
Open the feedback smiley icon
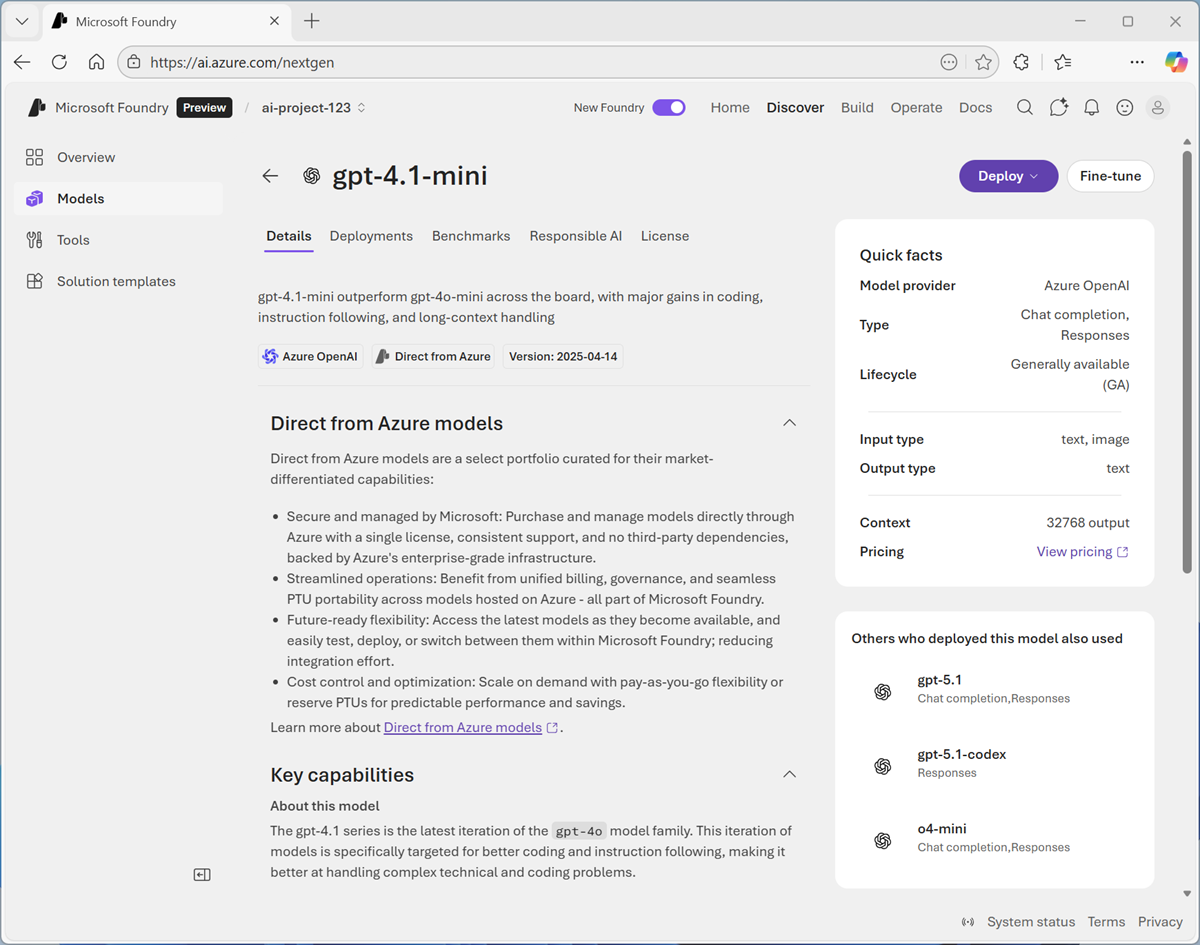[x=1124, y=107]
